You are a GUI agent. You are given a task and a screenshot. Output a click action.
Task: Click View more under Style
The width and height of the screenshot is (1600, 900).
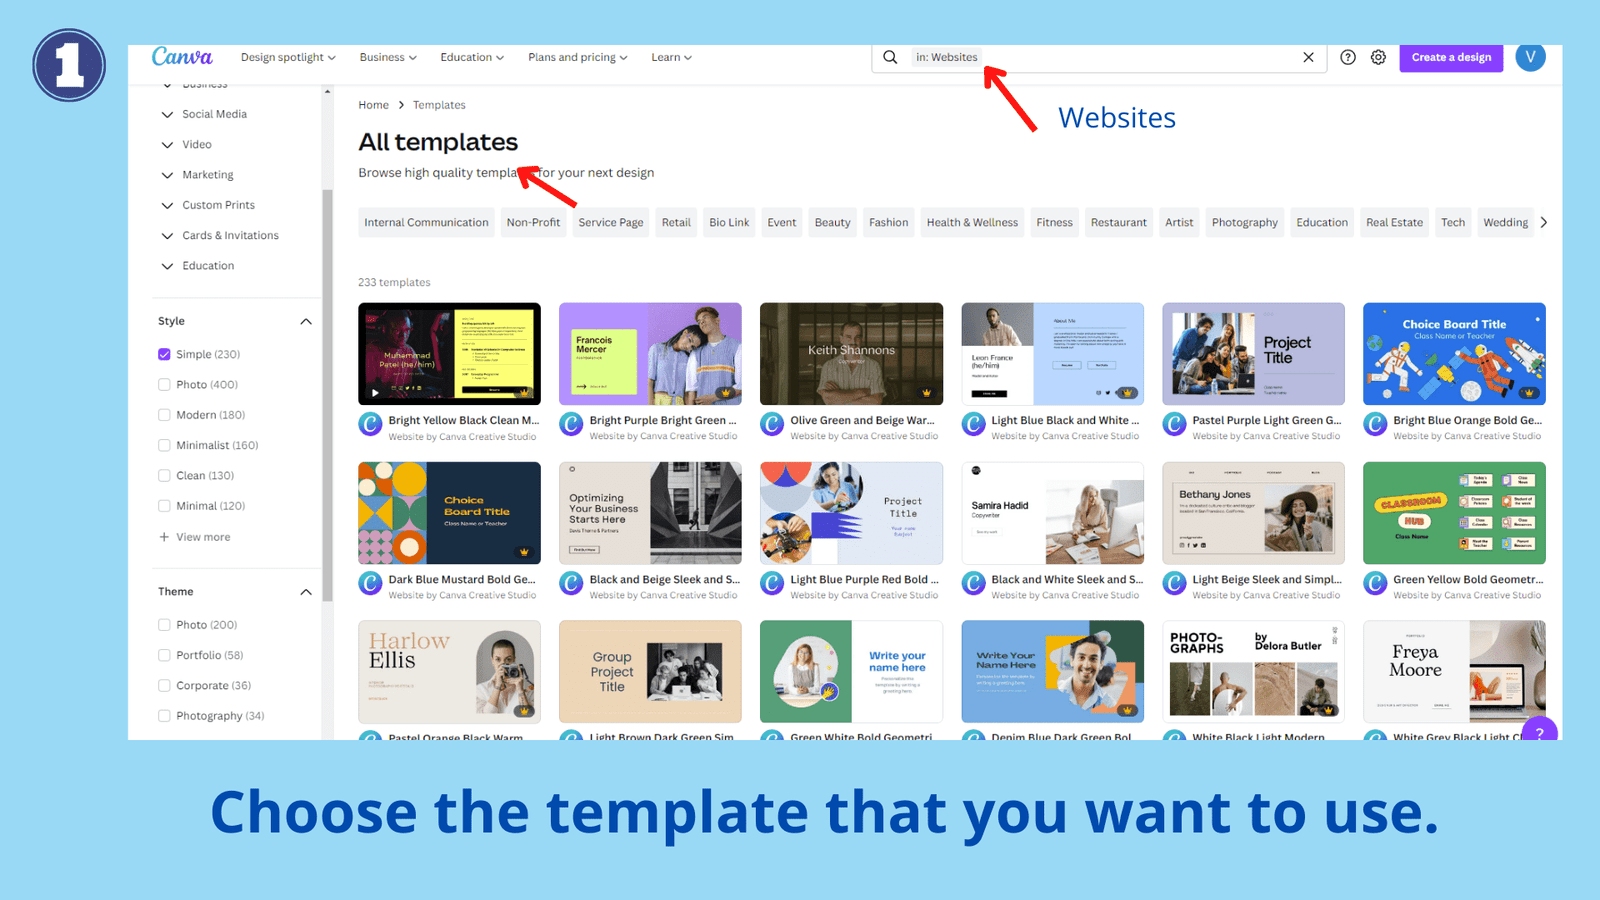click(203, 537)
